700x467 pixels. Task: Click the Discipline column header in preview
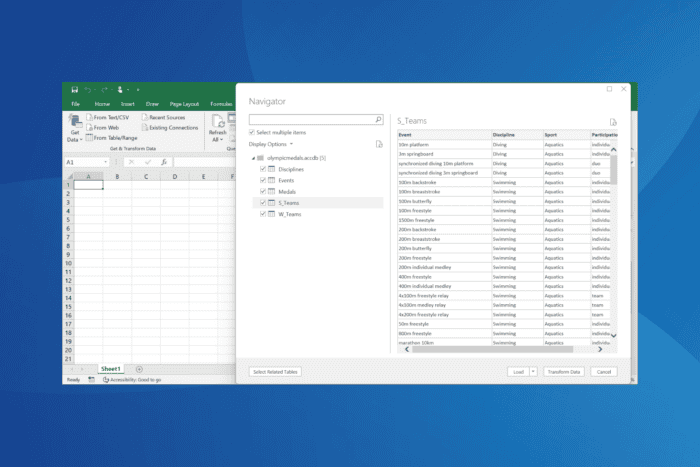pyautogui.click(x=517, y=134)
